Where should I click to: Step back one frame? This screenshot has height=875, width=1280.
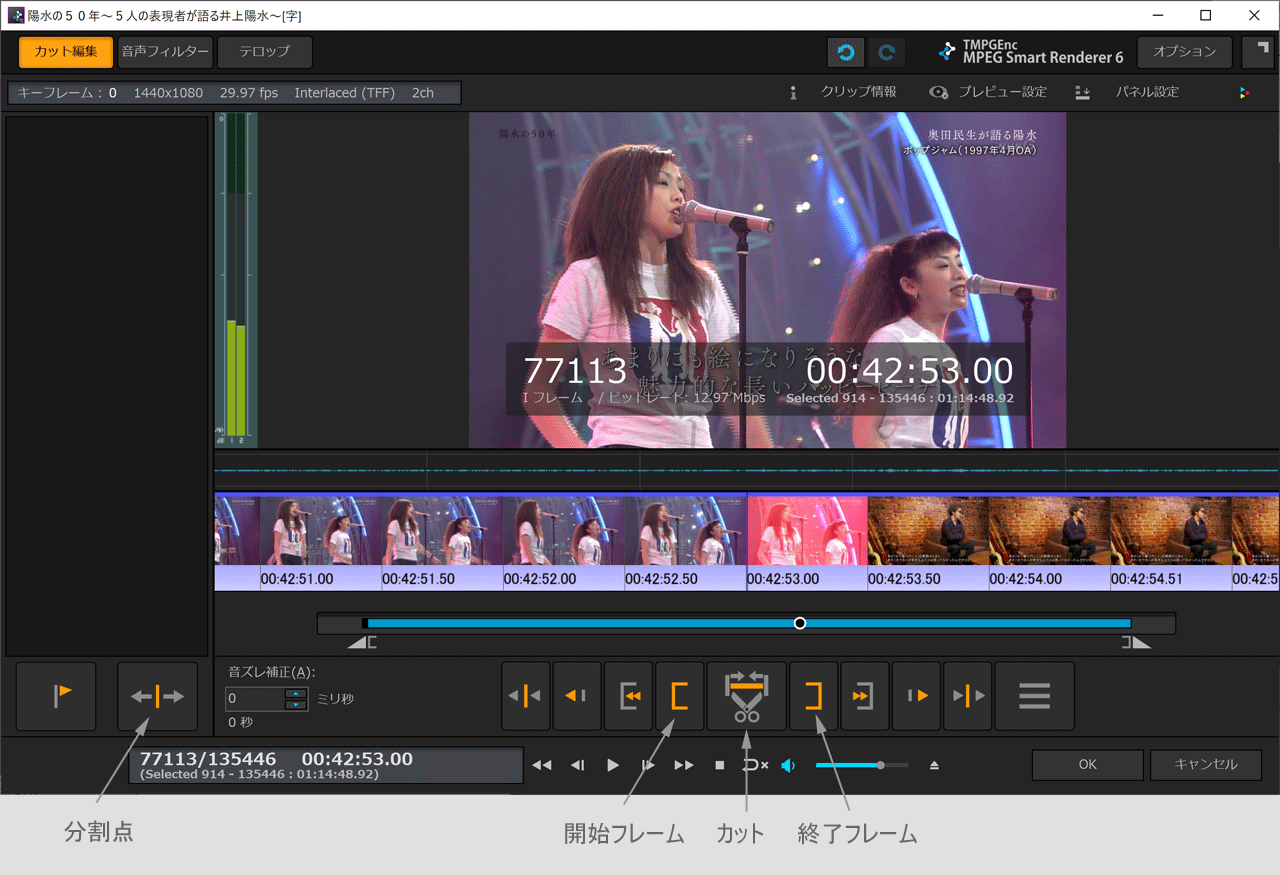coord(577,765)
